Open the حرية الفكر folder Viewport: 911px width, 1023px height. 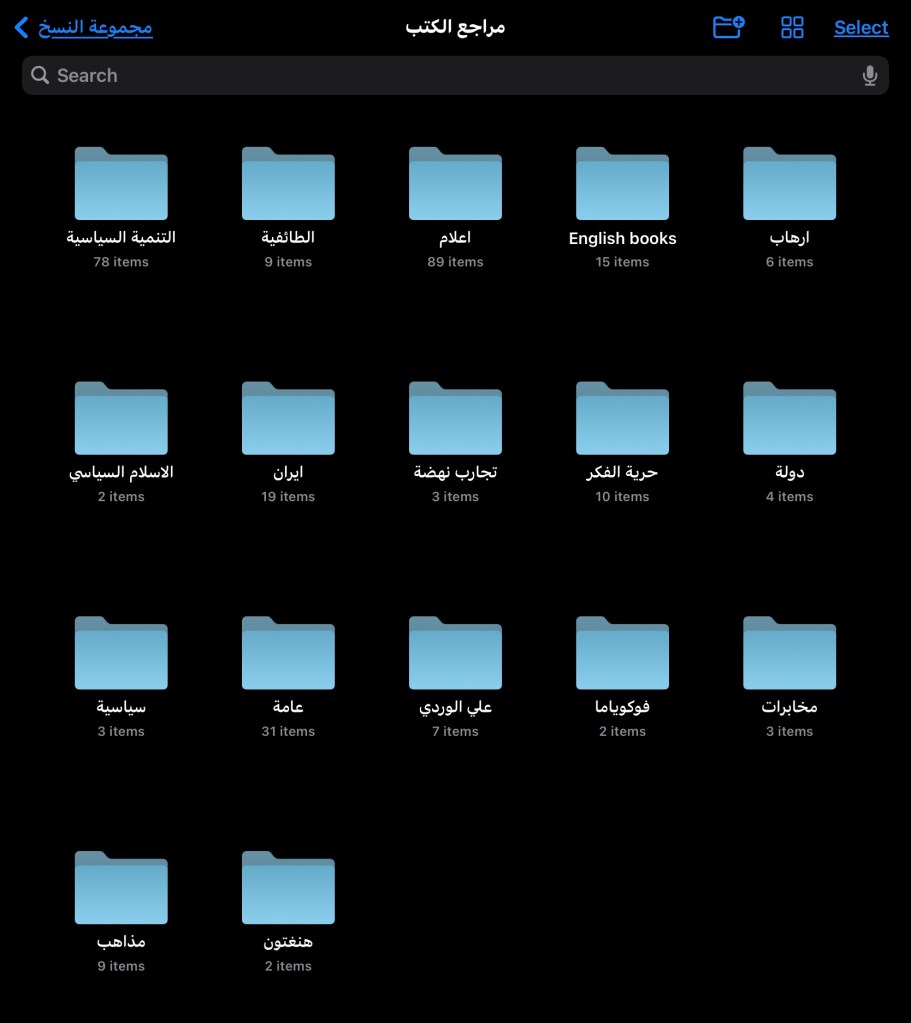pos(622,419)
